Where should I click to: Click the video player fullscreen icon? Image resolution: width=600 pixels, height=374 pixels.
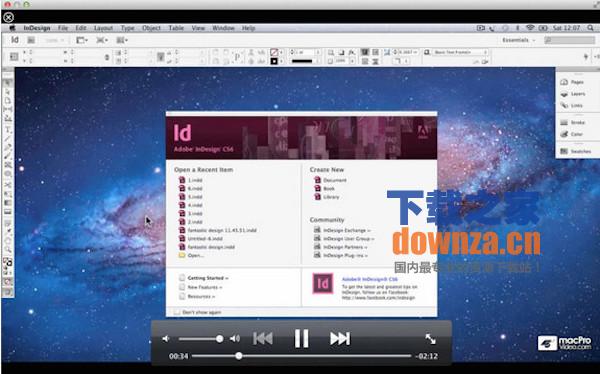pyautogui.click(x=430, y=339)
